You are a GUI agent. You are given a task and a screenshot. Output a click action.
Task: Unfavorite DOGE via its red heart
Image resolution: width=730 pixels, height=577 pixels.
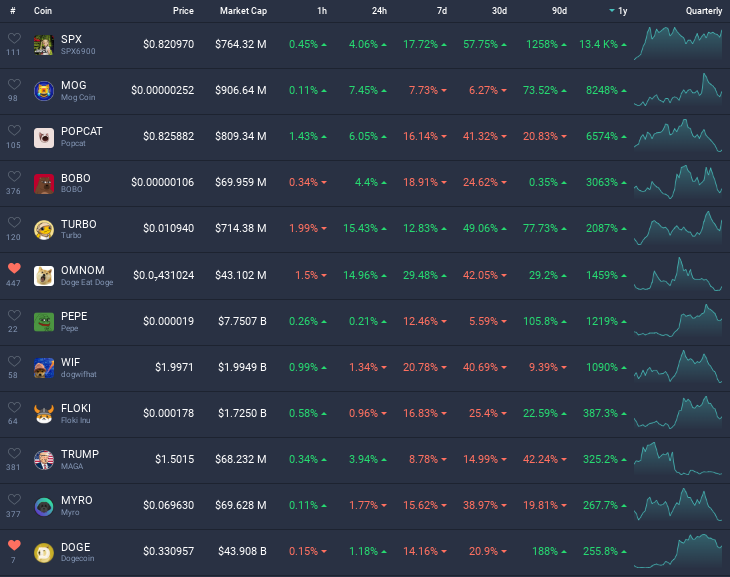pyautogui.click(x=14, y=545)
